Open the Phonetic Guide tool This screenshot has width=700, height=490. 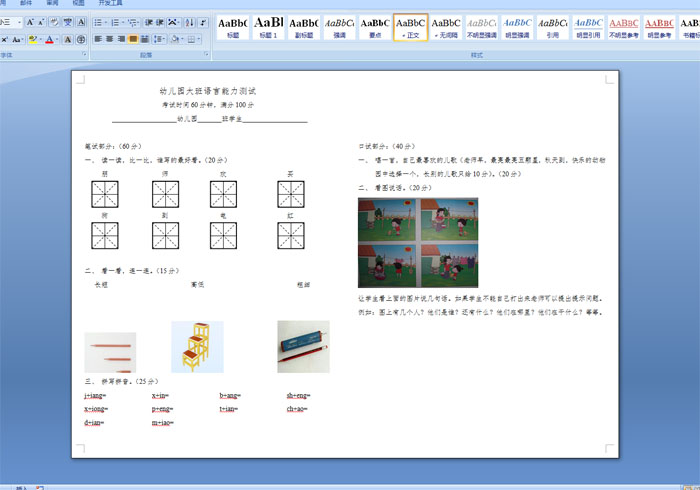point(67,22)
